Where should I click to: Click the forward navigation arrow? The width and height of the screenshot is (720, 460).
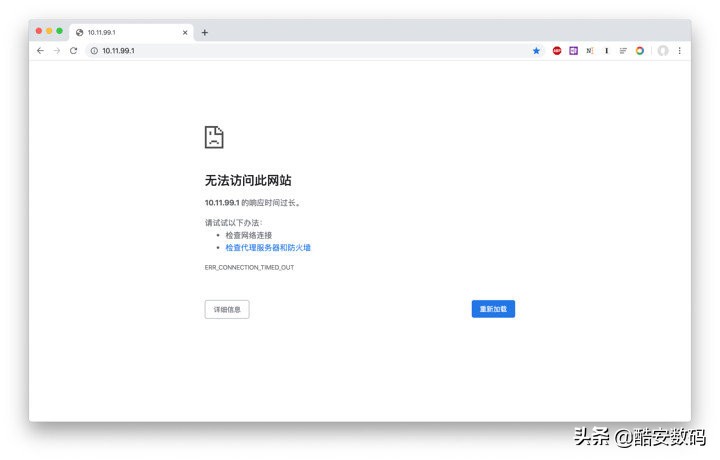[57, 50]
